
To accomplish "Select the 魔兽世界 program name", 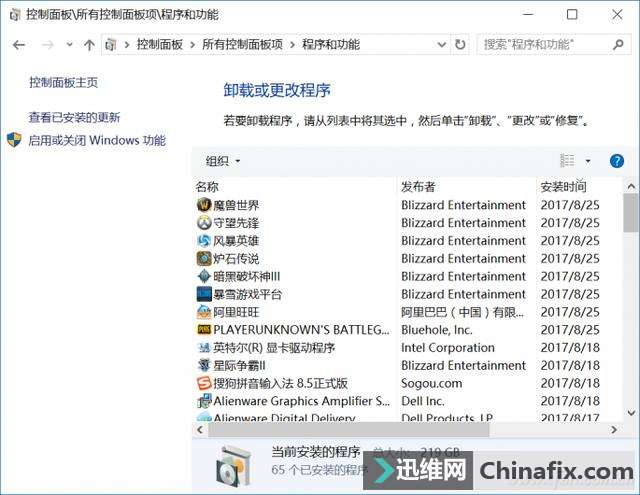I will click(236, 205).
